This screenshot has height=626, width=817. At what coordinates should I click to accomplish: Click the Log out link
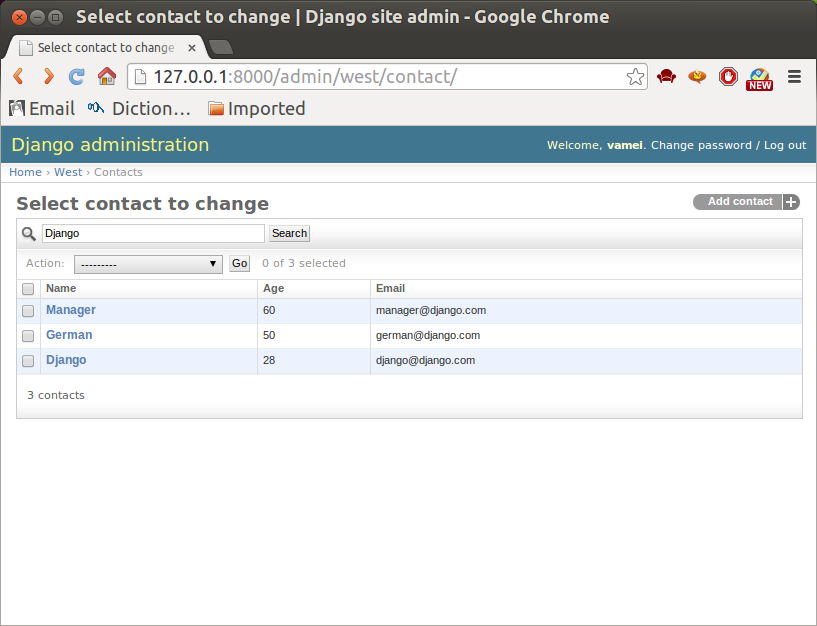[x=785, y=145]
